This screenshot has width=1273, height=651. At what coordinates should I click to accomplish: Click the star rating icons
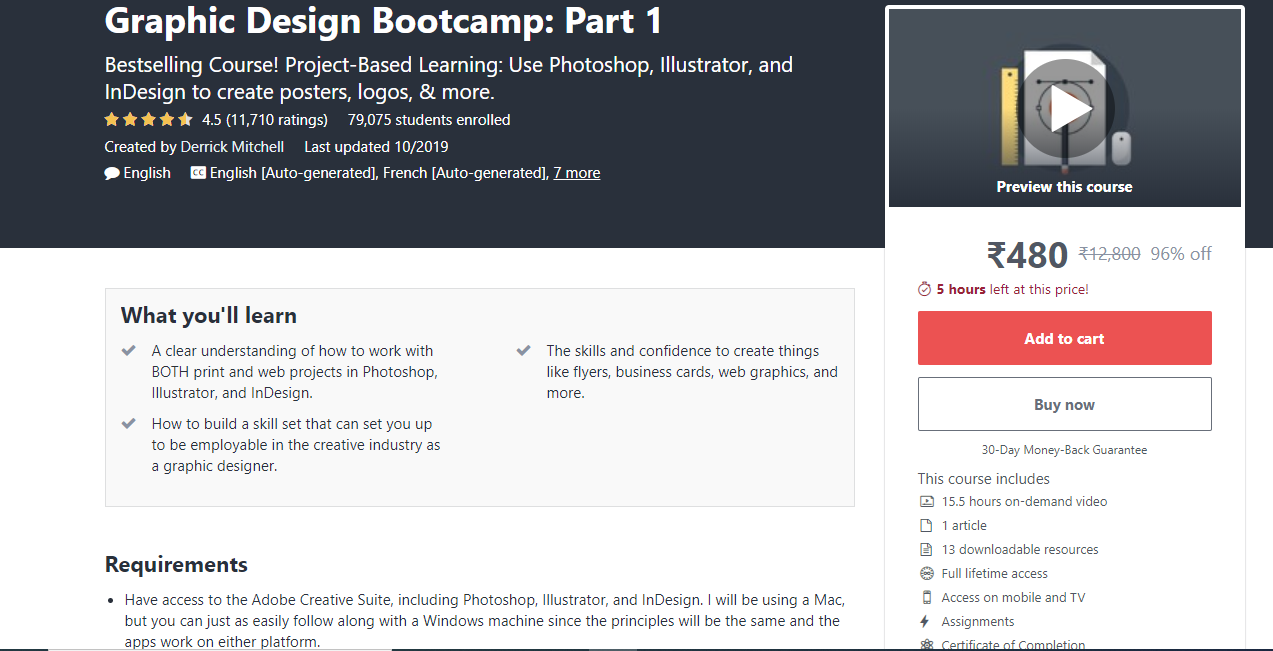tap(149, 120)
